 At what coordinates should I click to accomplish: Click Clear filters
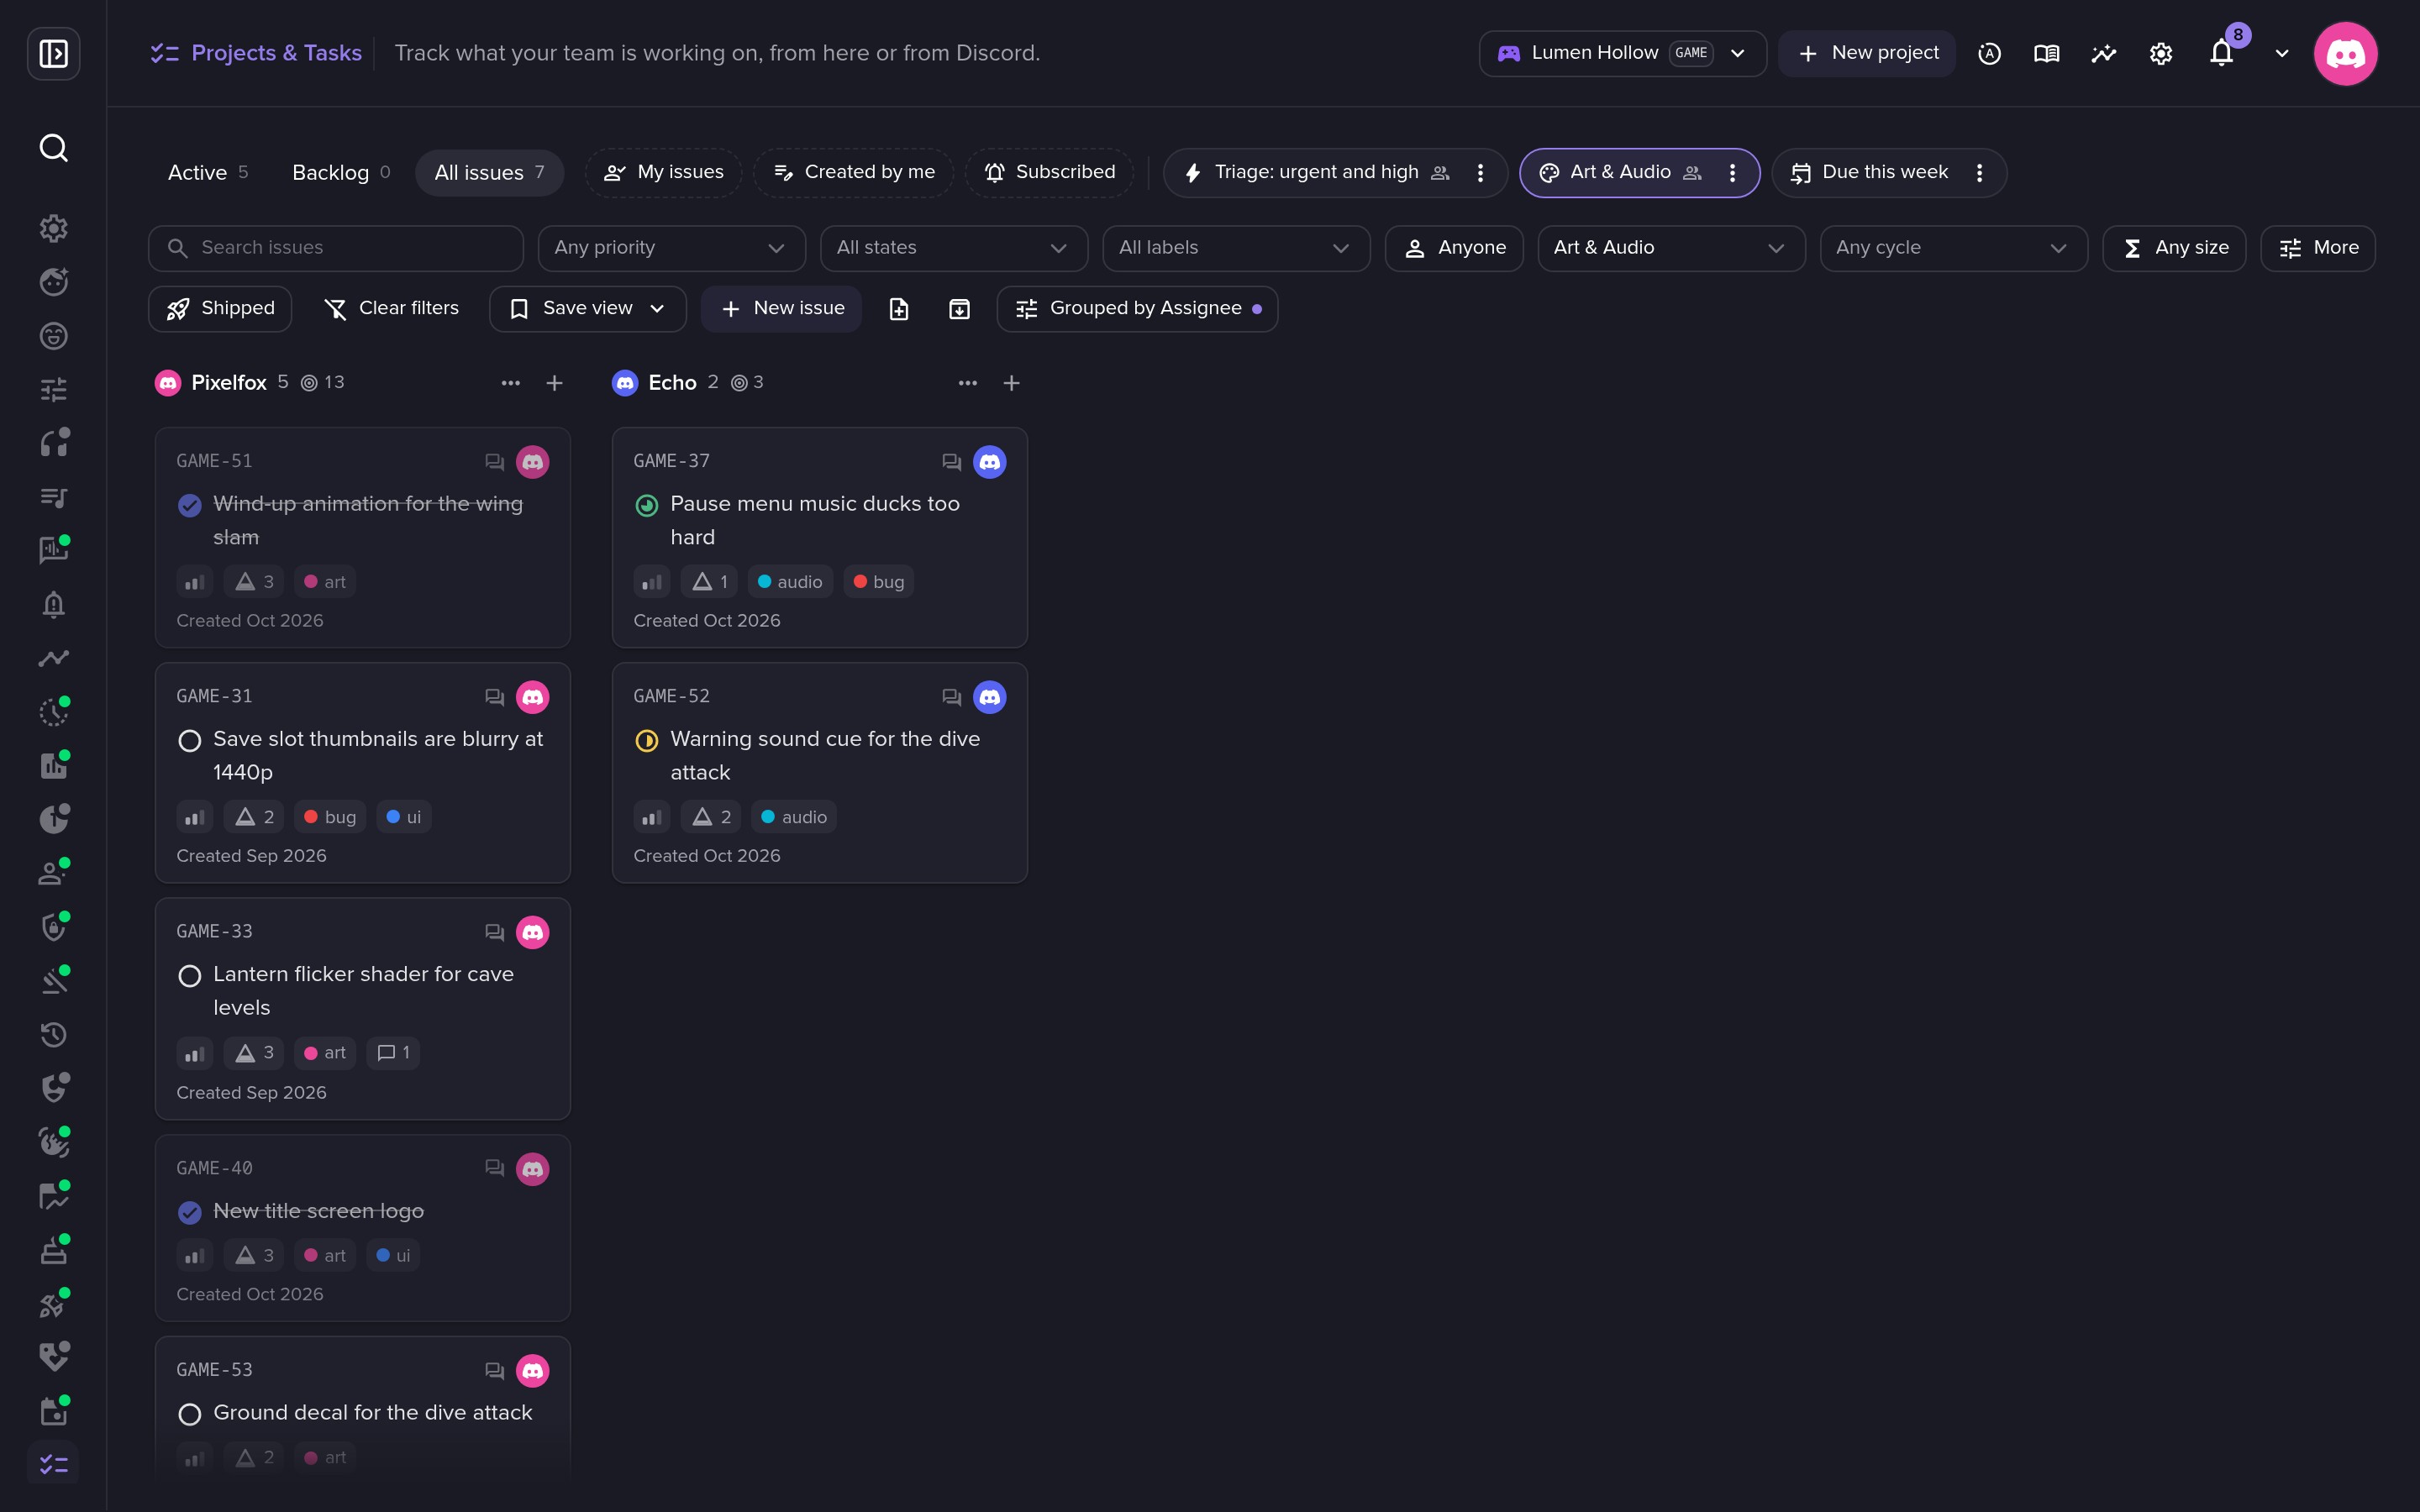click(x=392, y=309)
